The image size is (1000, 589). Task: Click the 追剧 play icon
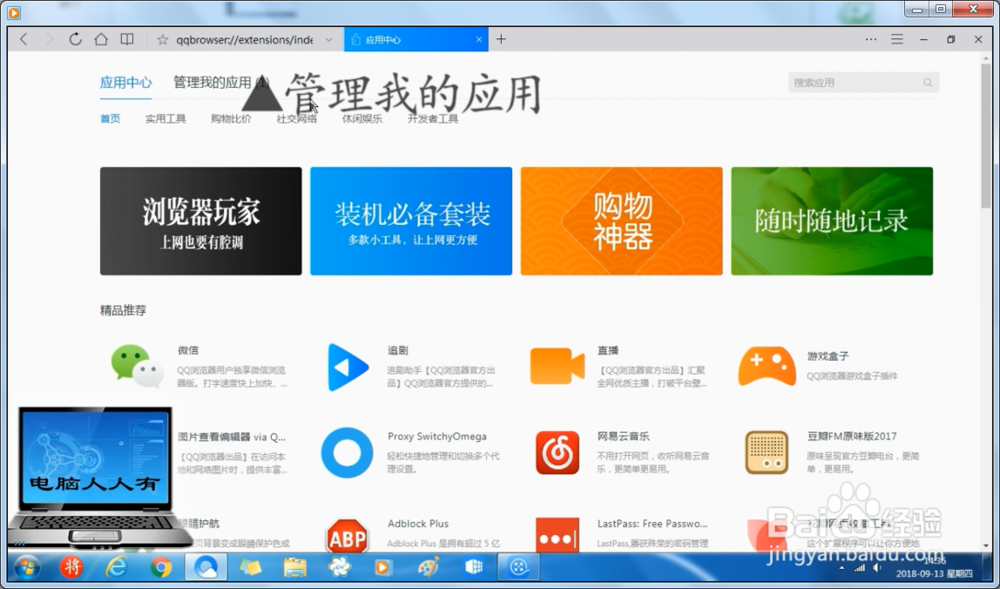[x=348, y=367]
